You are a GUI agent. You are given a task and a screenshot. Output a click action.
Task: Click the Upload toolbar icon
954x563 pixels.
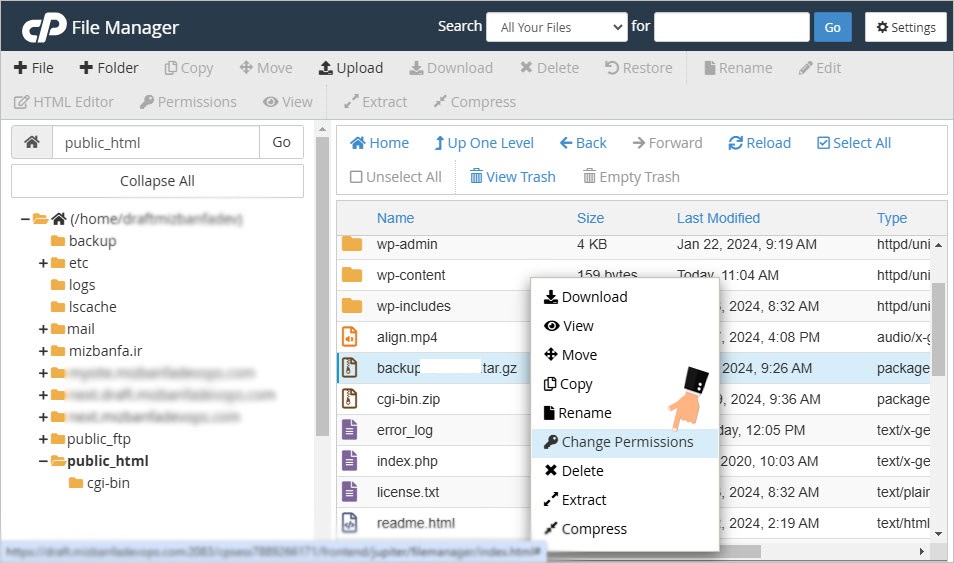[326, 68]
